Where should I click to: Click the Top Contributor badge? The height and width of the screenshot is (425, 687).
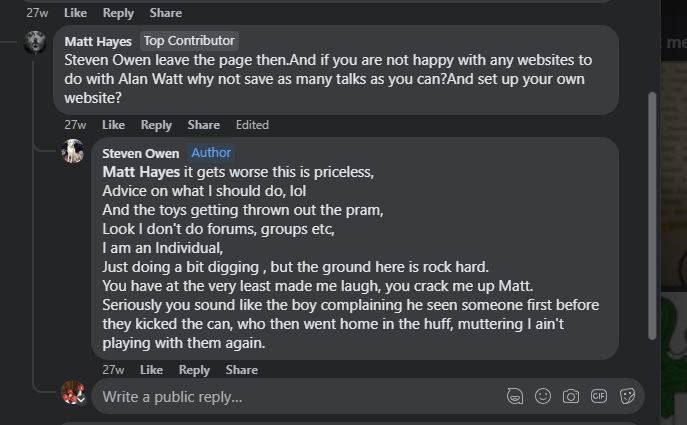click(x=189, y=41)
